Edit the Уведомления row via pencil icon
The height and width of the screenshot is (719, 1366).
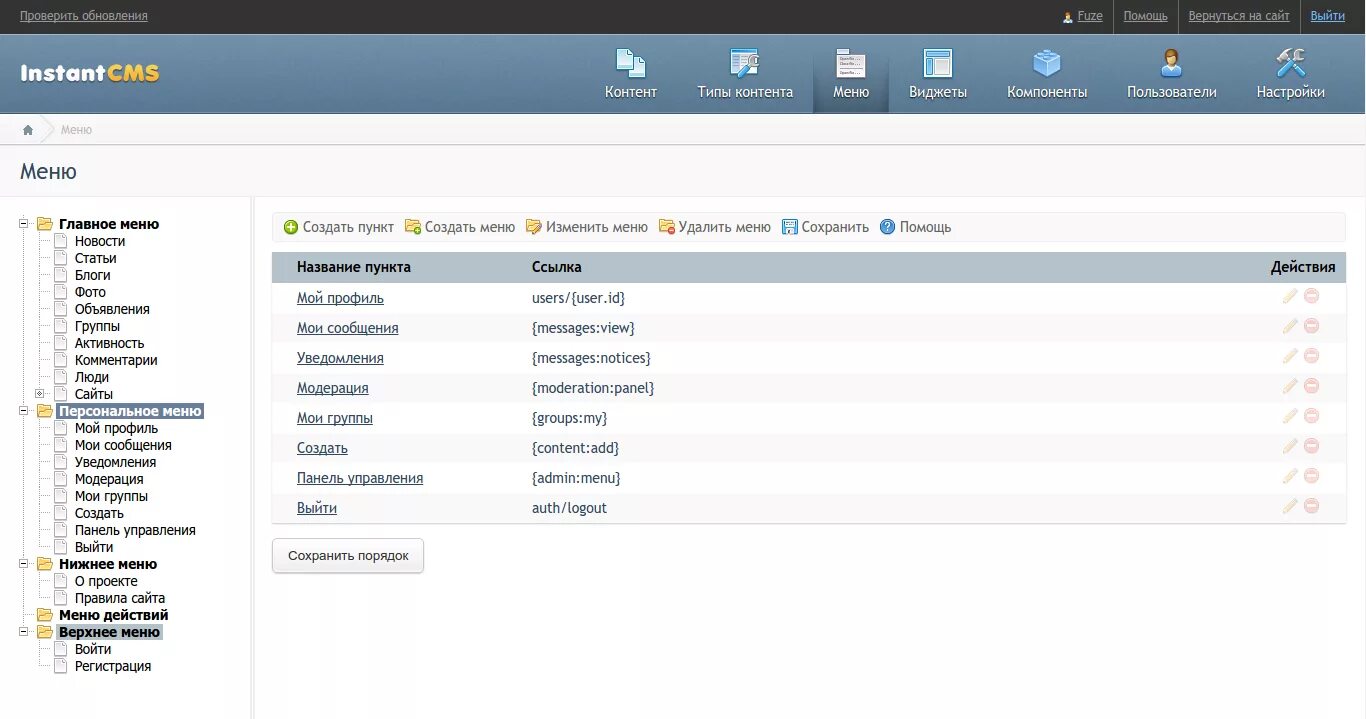(x=1290, y=356)
